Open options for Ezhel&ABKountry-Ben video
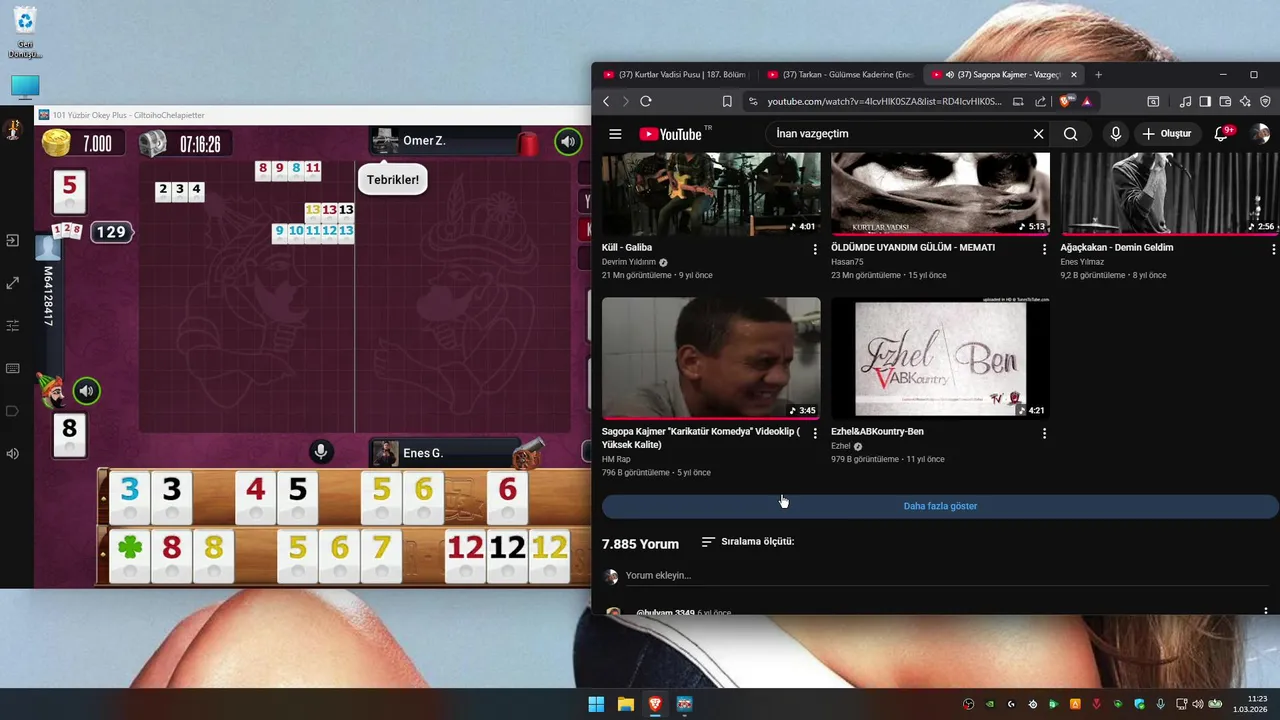 coord(1044,433)
